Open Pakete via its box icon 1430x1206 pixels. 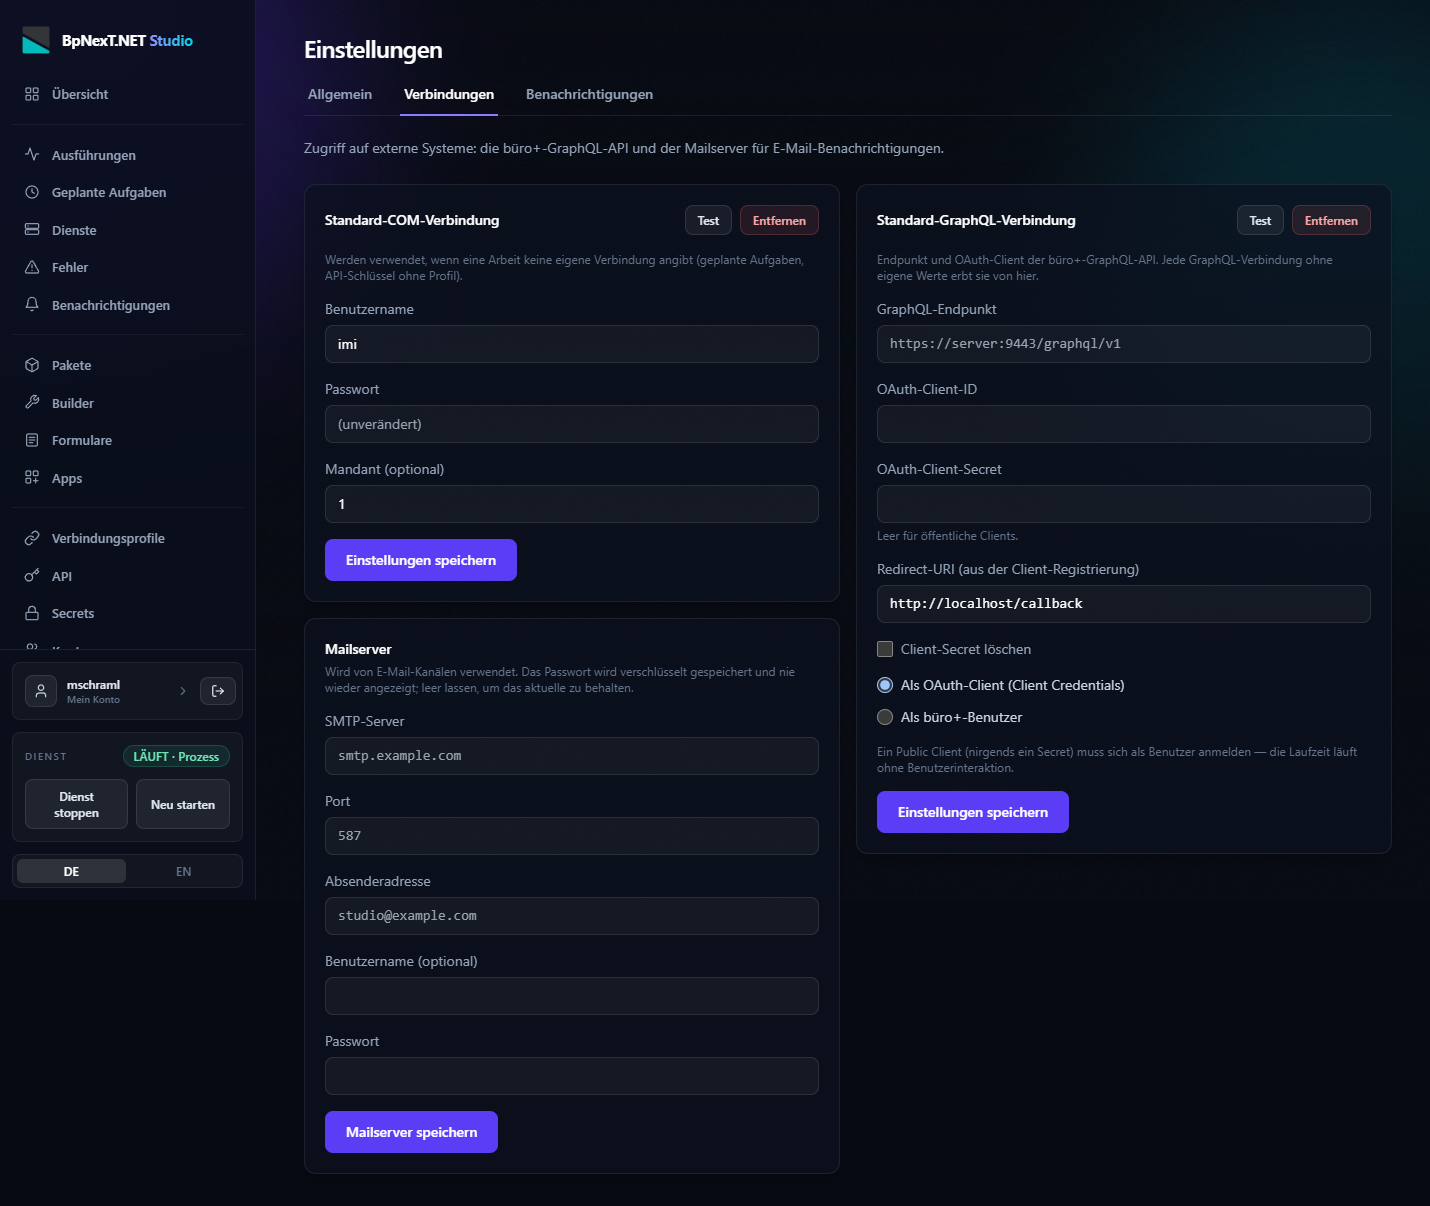[32, 365]
